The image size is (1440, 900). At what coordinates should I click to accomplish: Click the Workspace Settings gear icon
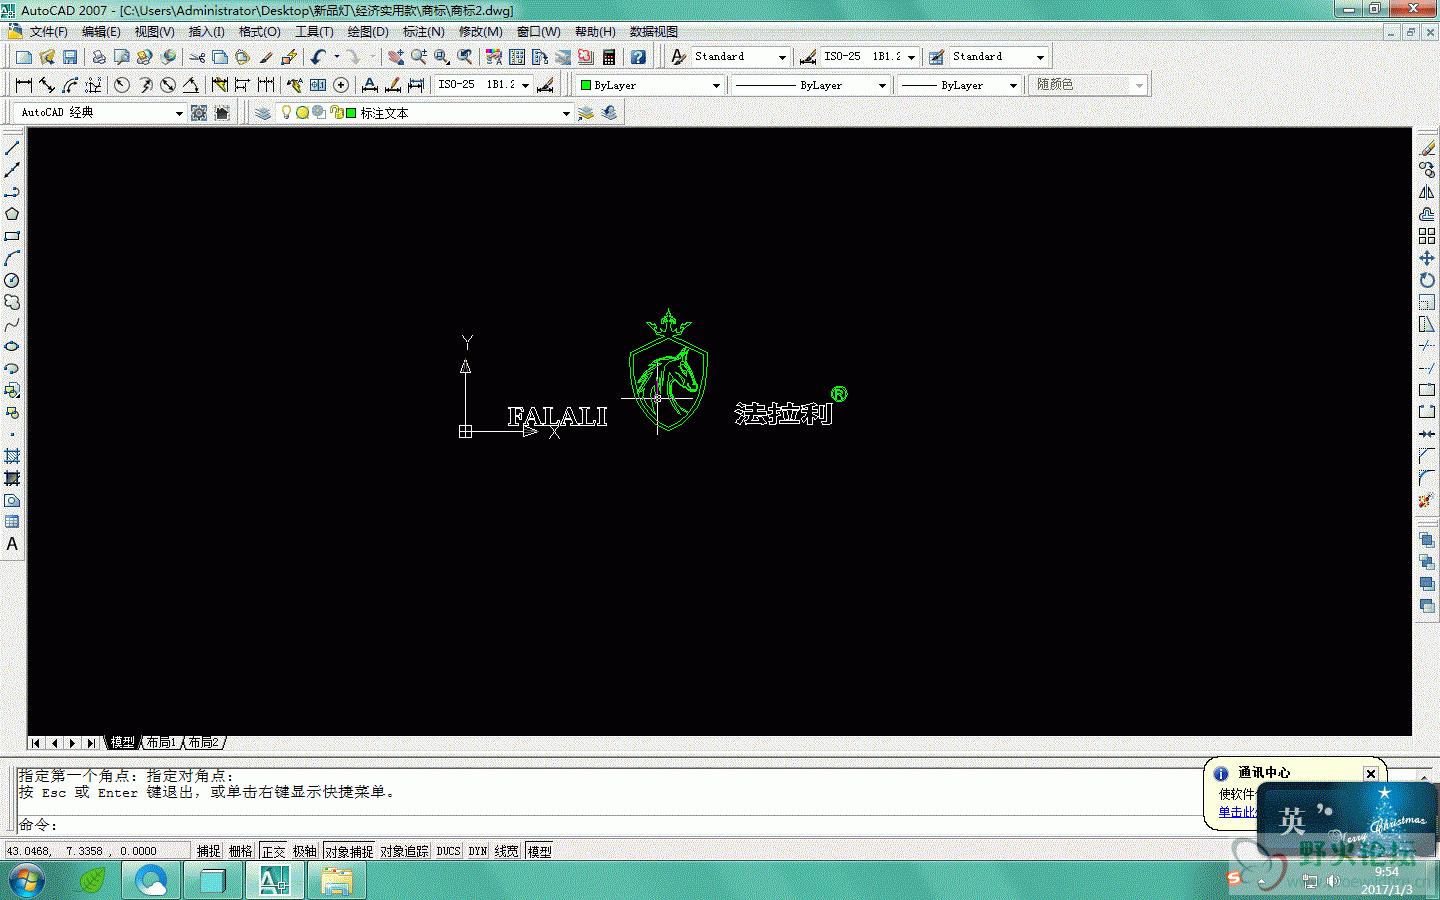pos(199,113)
